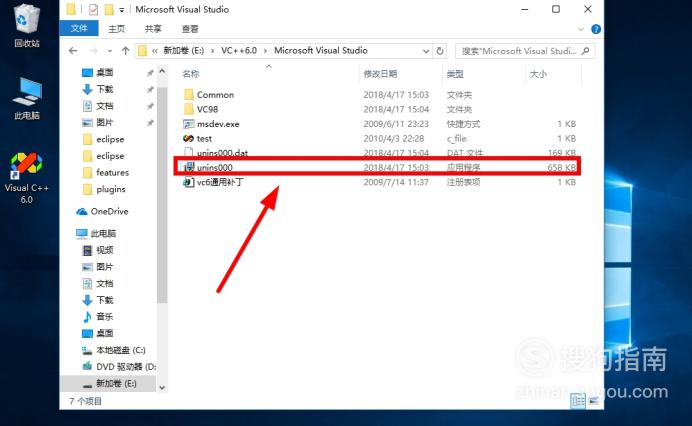Screen dimensions: 692x426
Task: Click the back navigation arrow
Action: click(x=73, y=51)
